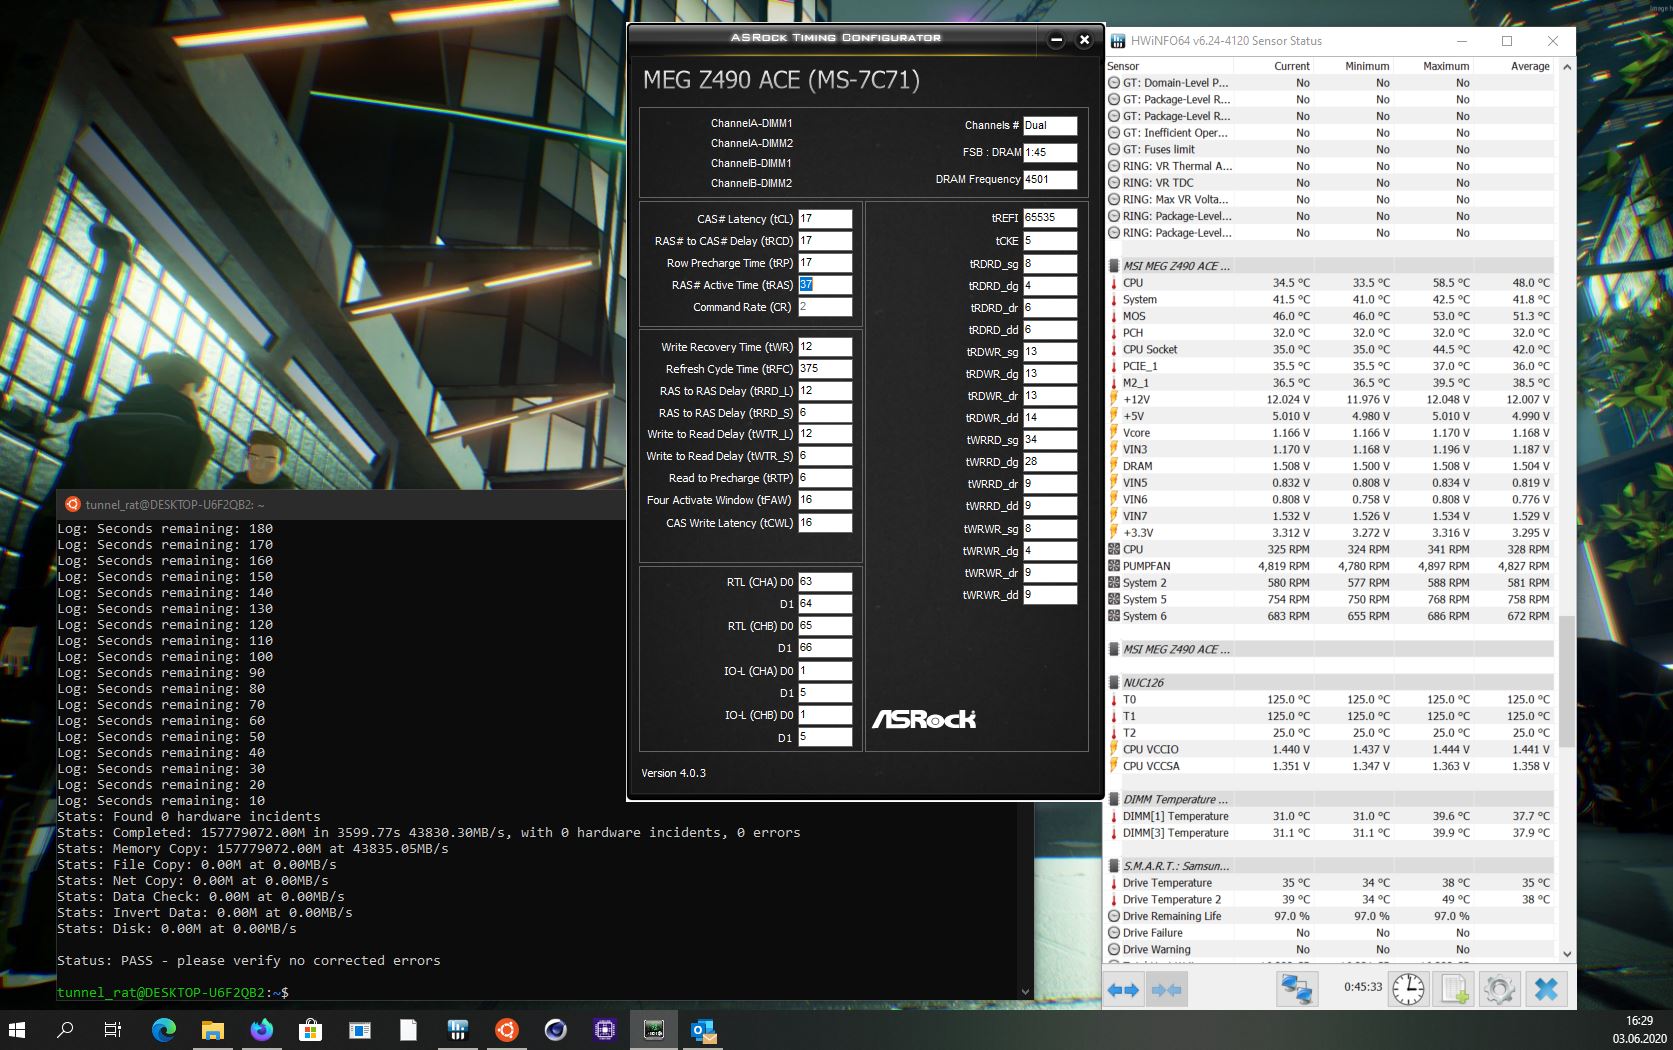Click the lightning bolt icon beside Vcore
Viewport: 1673px width, 1050px height.
point(1114,433)
